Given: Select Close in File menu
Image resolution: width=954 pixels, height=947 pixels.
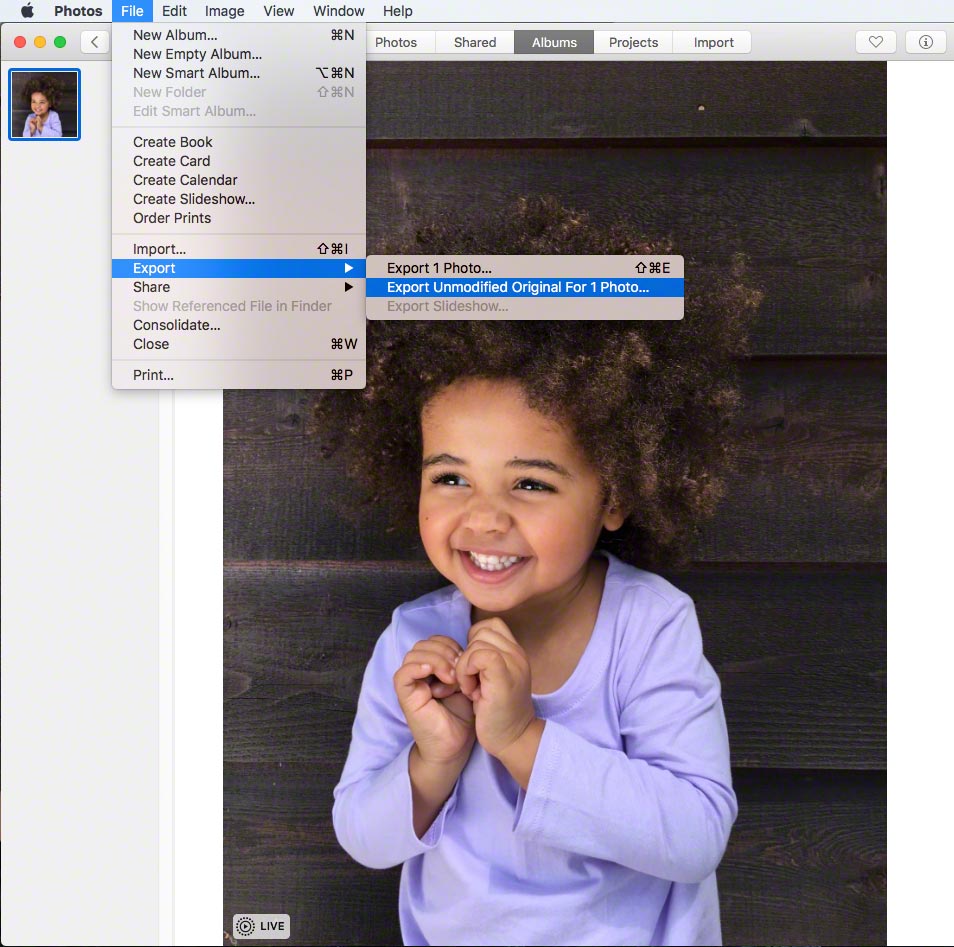Looking at the screenshot, I should point(238,344).
